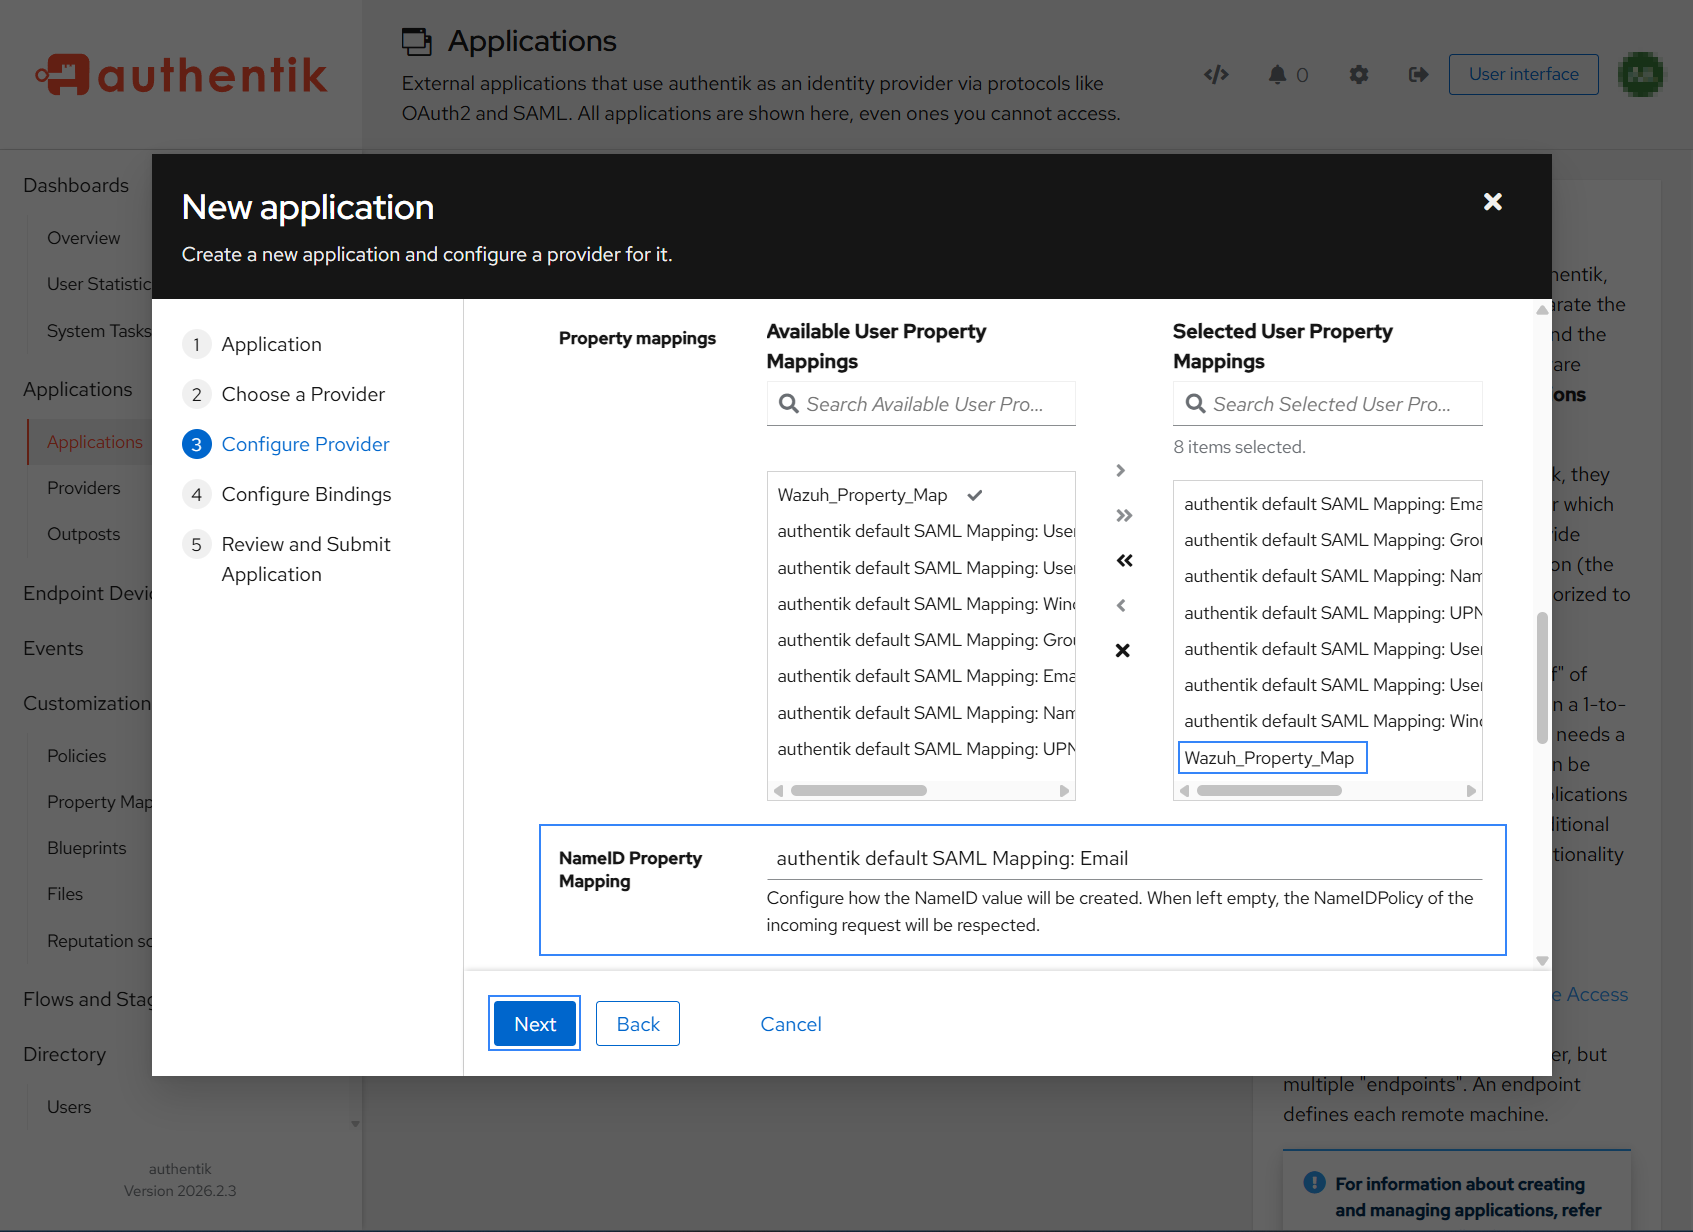
Task: Select Wazuh_Property_Map in selected list
Action: click(1269, 758)
